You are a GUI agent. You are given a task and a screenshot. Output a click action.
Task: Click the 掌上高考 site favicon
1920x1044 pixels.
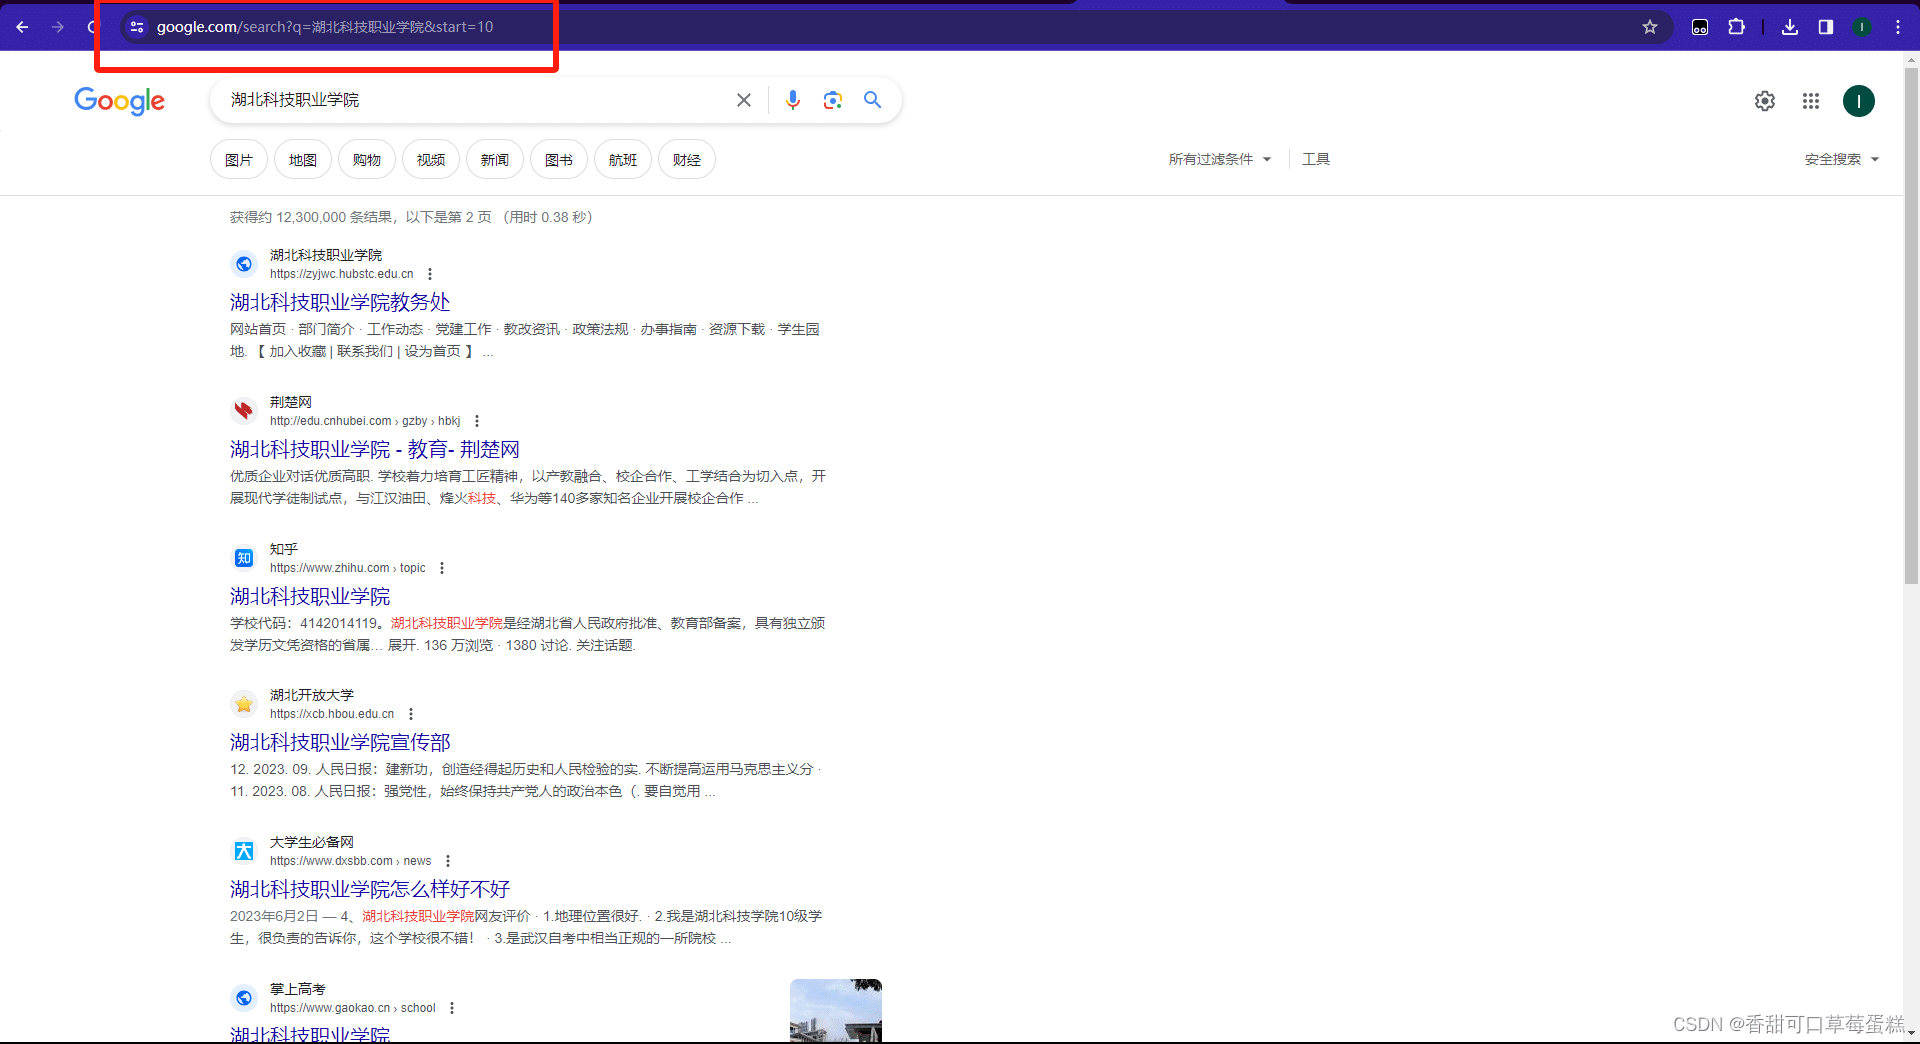[244, 998]
